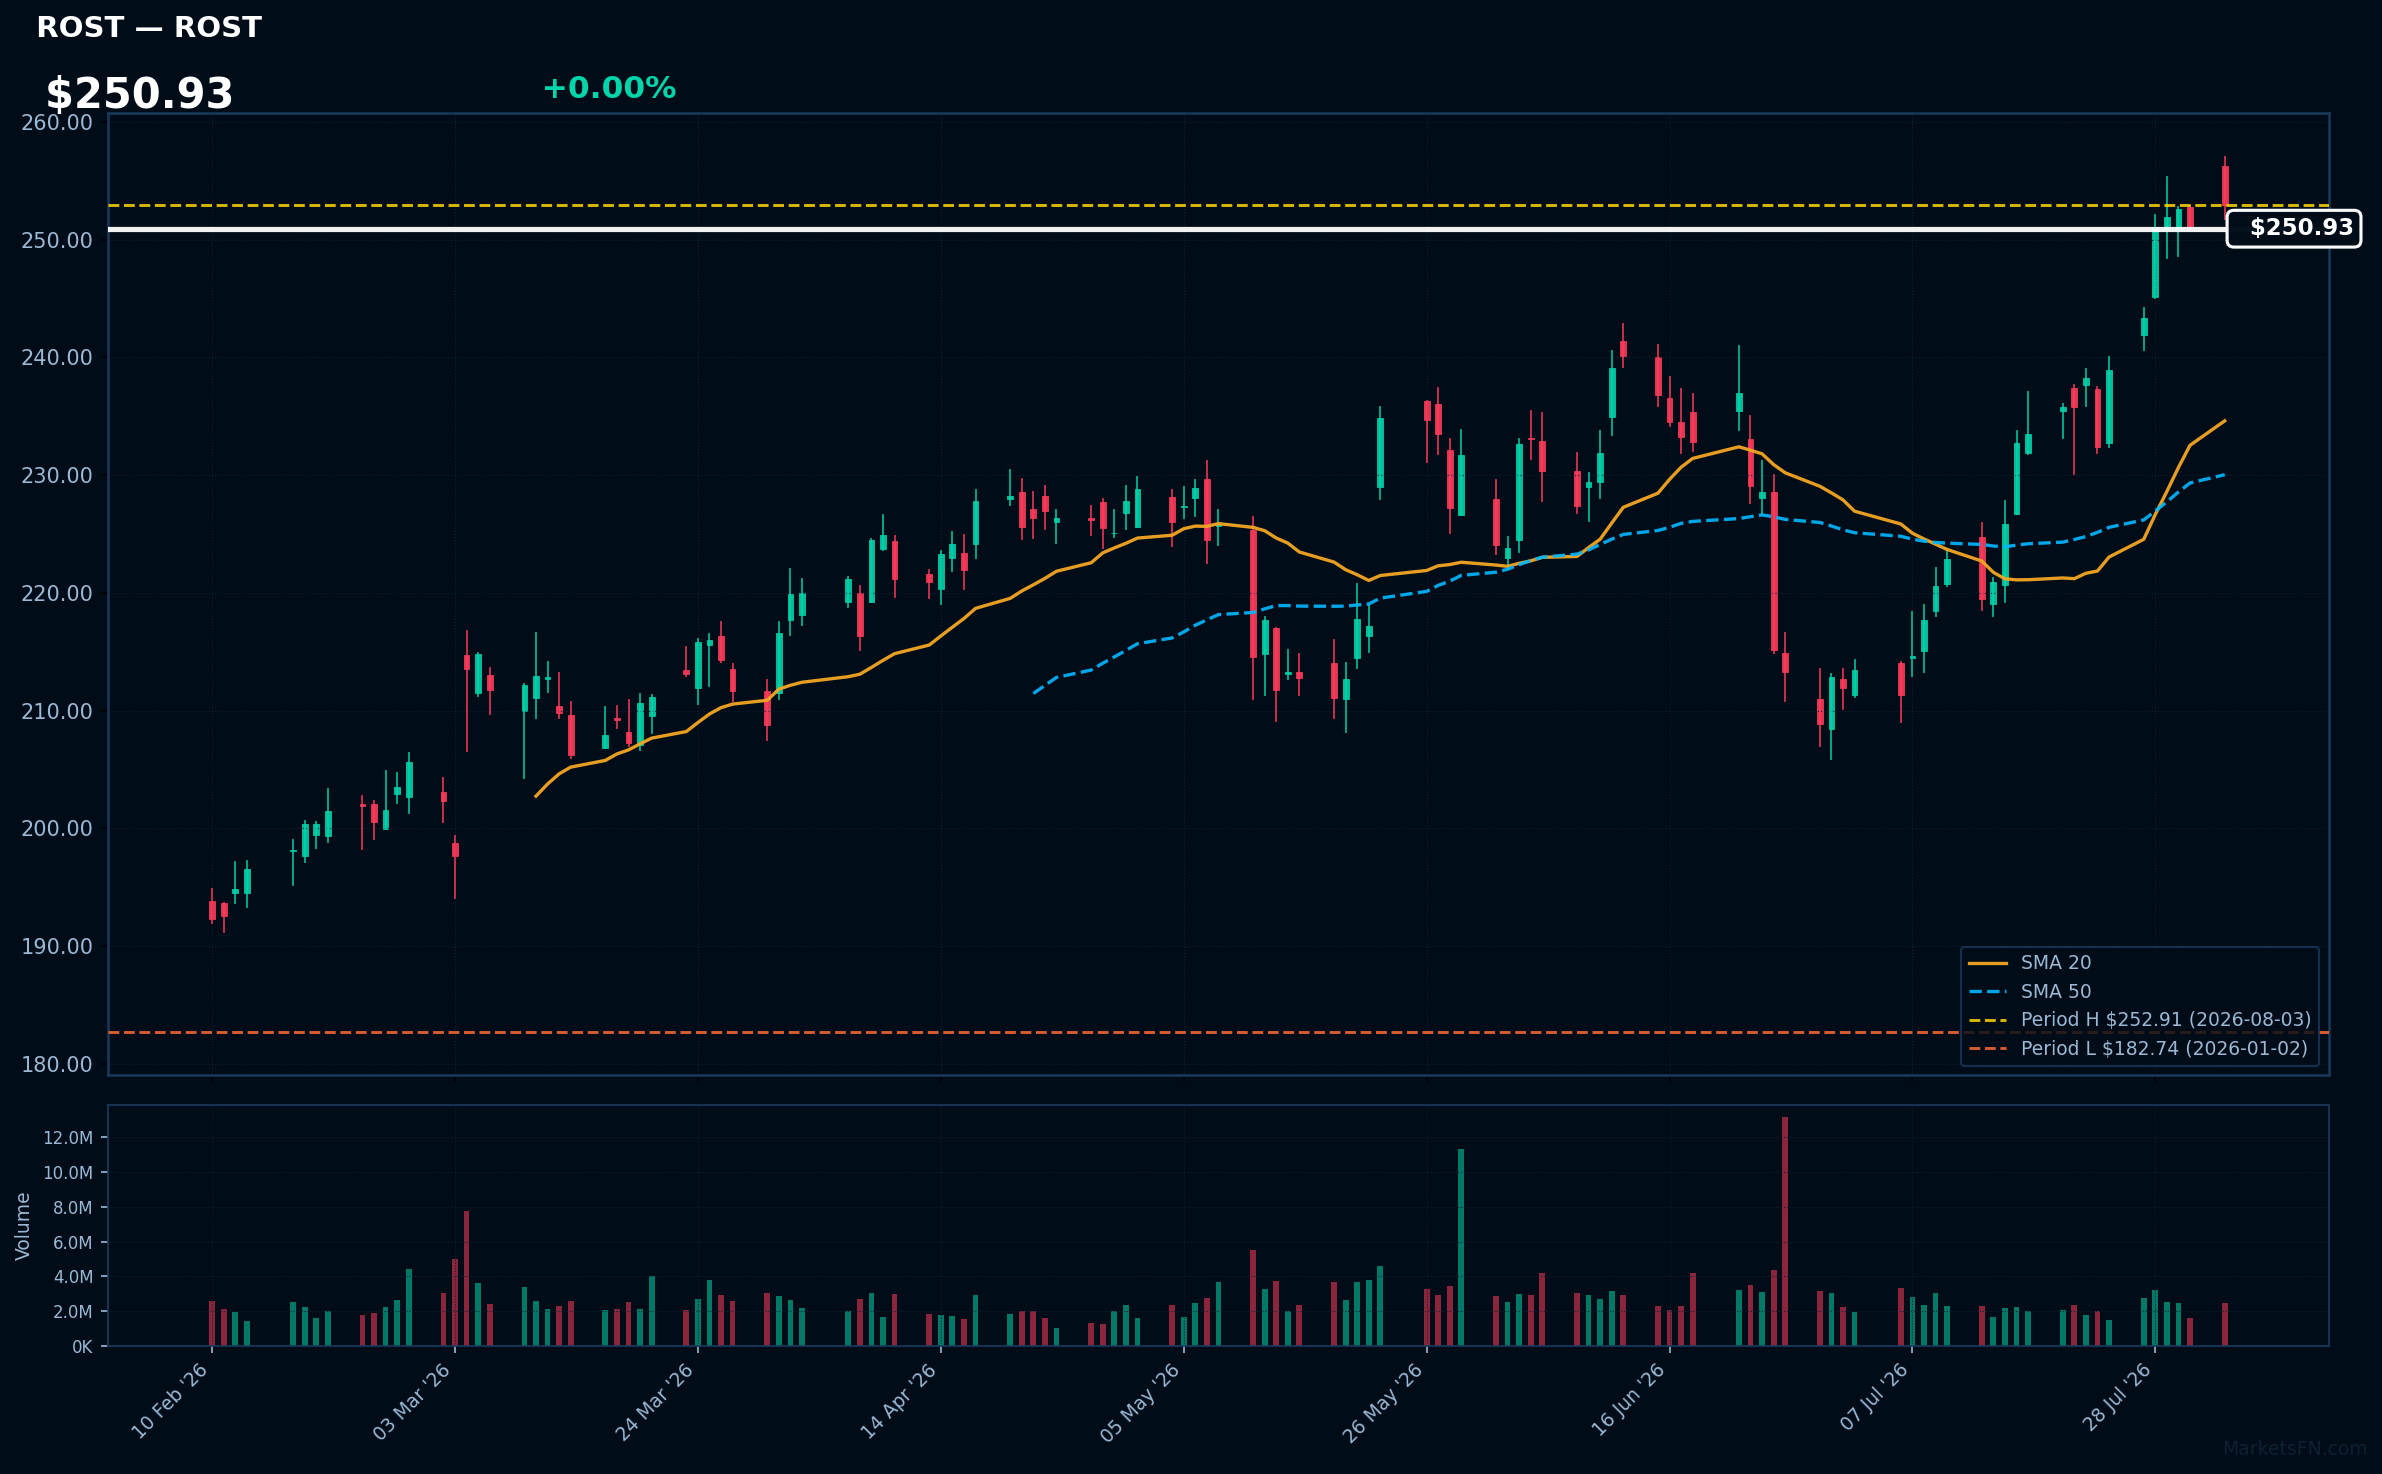The height and width of the screenshot is (1474, 2382).
Task: Click the ROST — ROST chart title
Action: pyautogui.click(x=149, y=27)
